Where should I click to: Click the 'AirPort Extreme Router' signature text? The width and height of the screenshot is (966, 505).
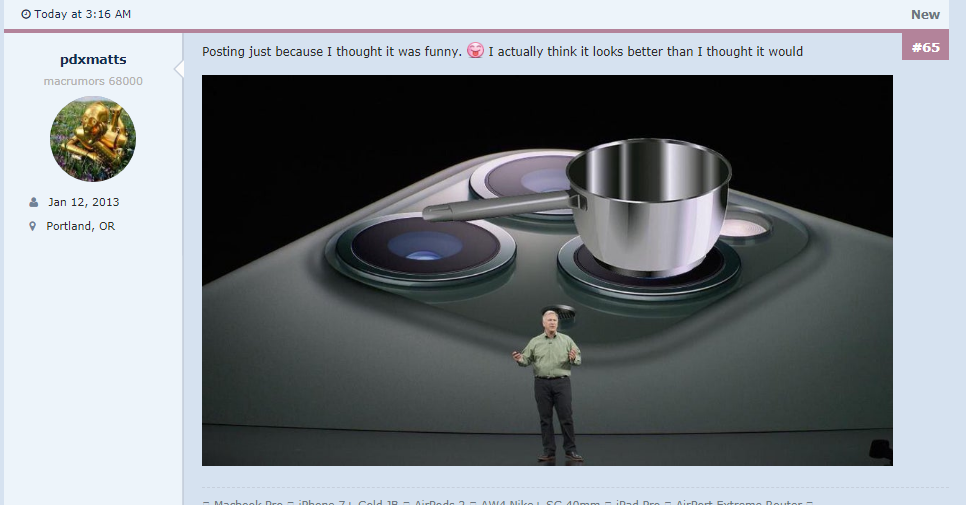click(739, 502)
